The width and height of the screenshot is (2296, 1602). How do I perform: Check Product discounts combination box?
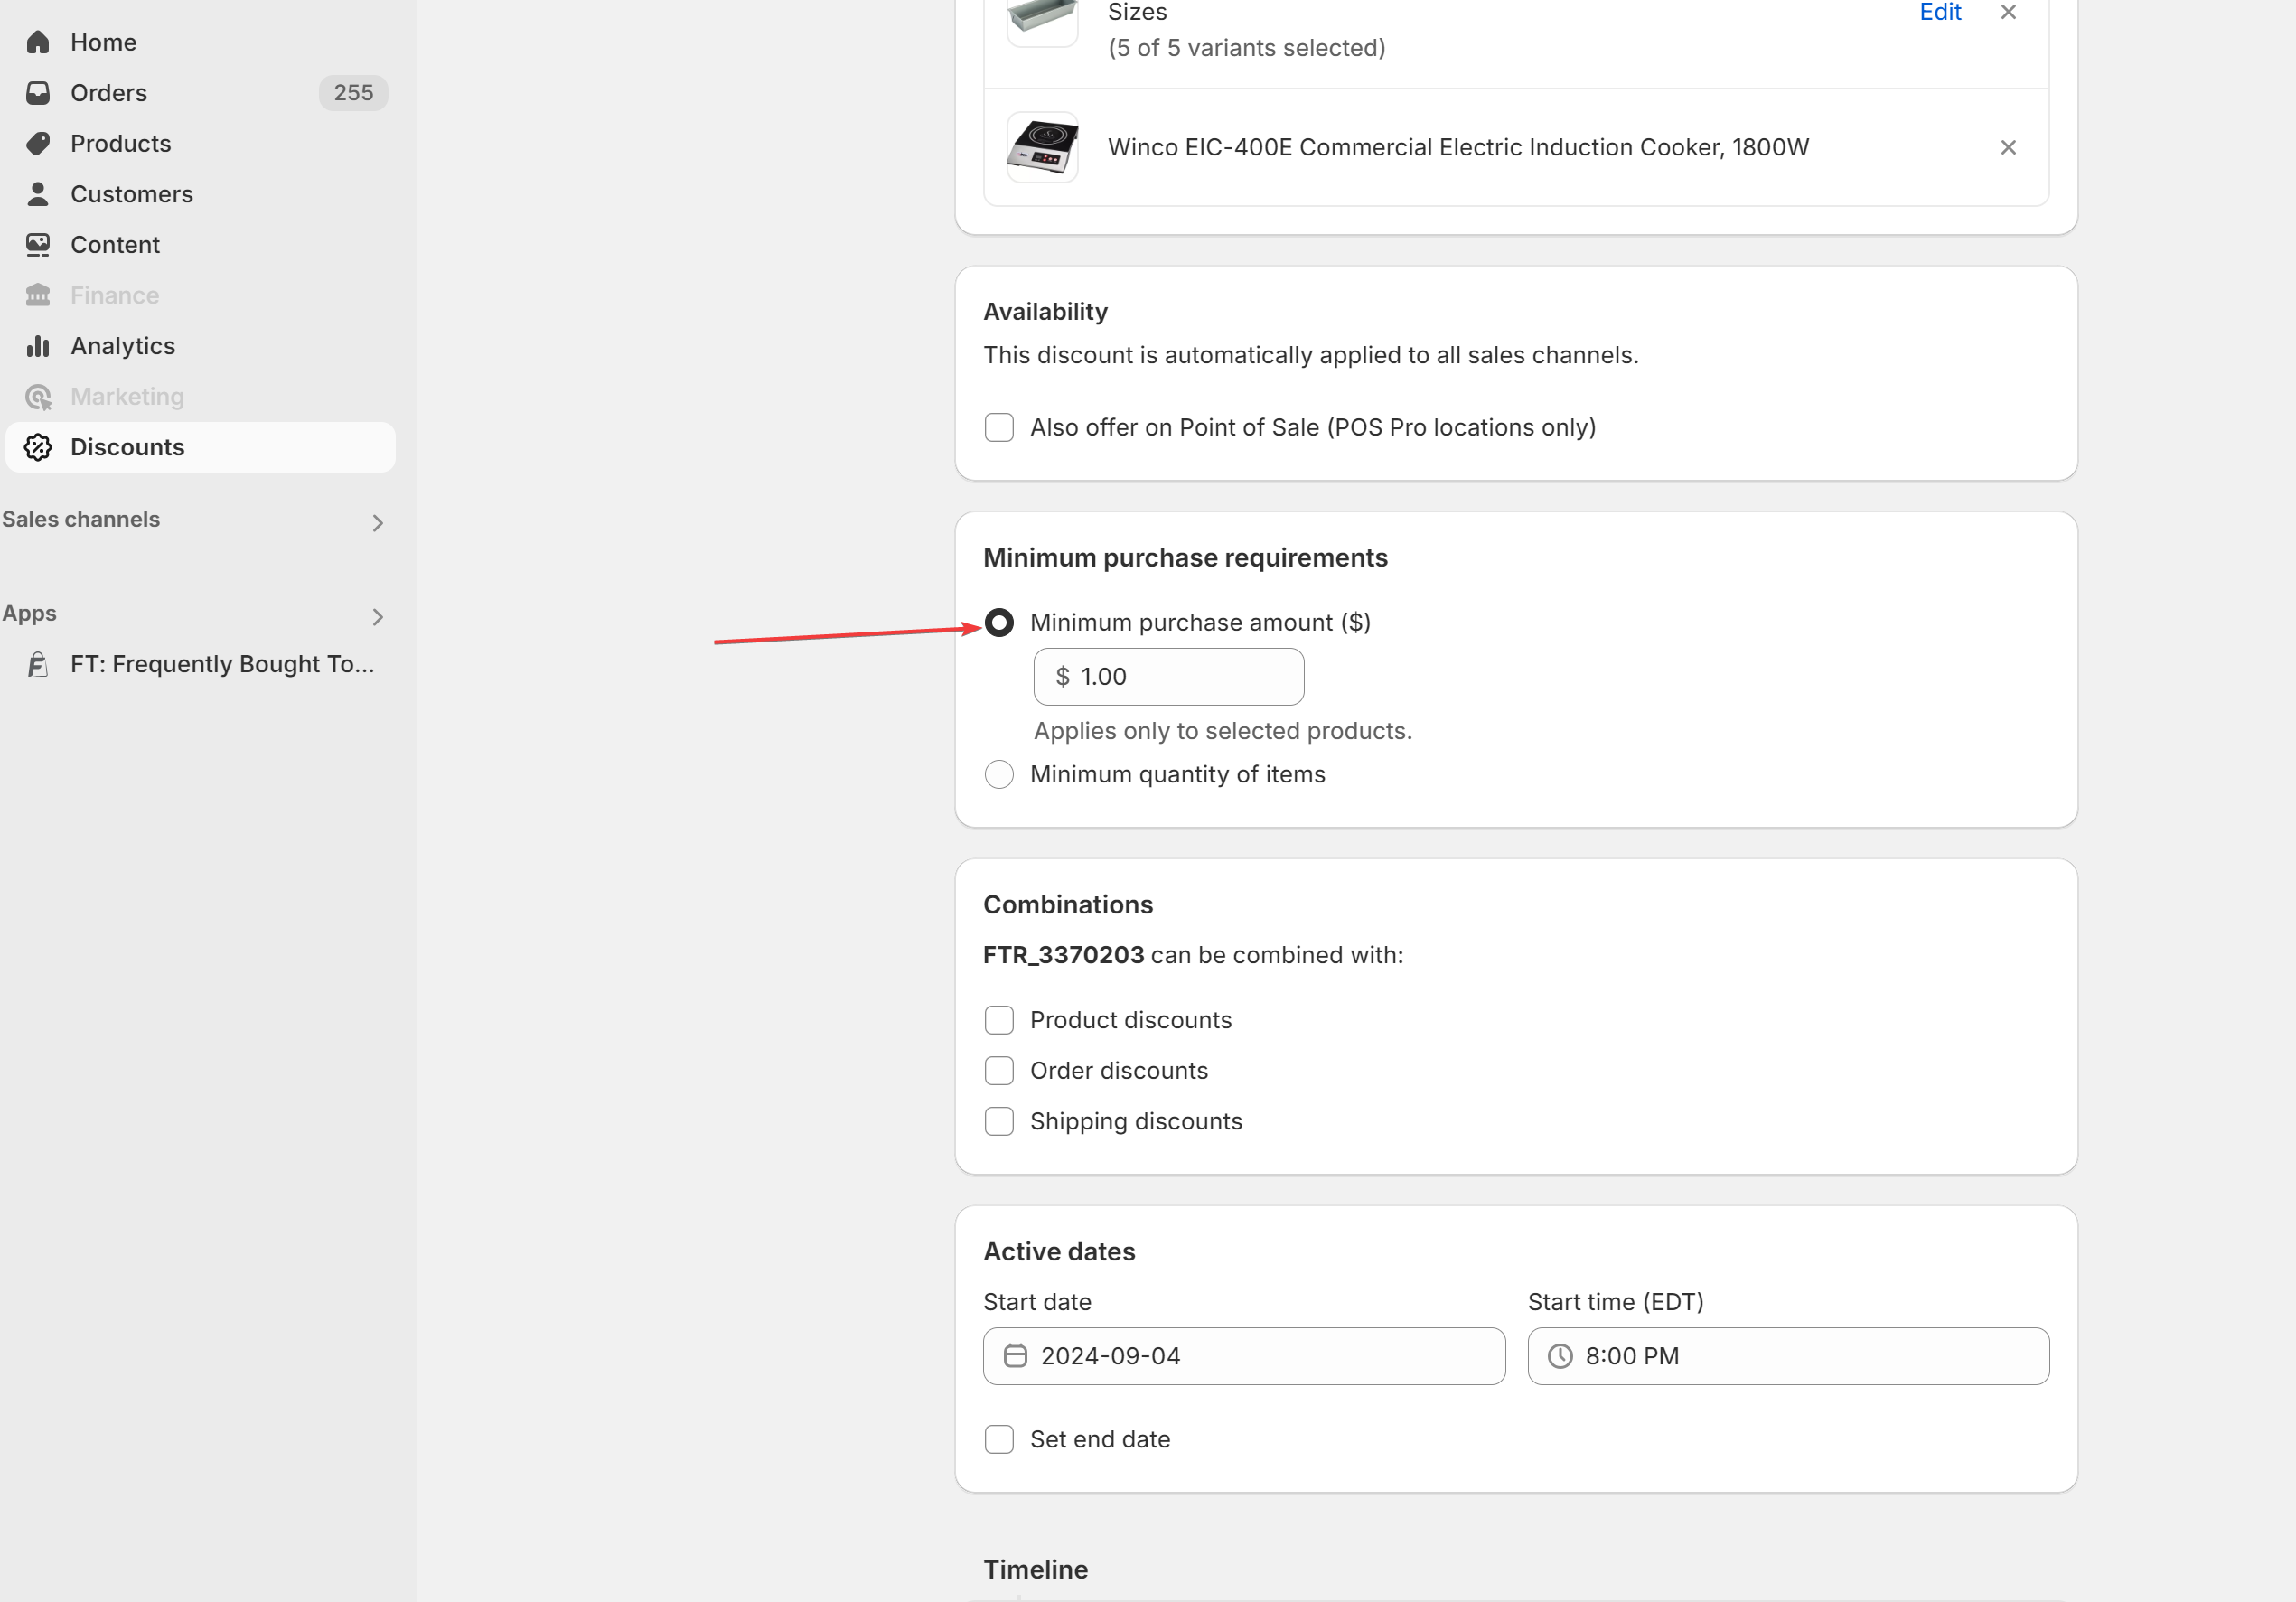tap(999, 1020)
